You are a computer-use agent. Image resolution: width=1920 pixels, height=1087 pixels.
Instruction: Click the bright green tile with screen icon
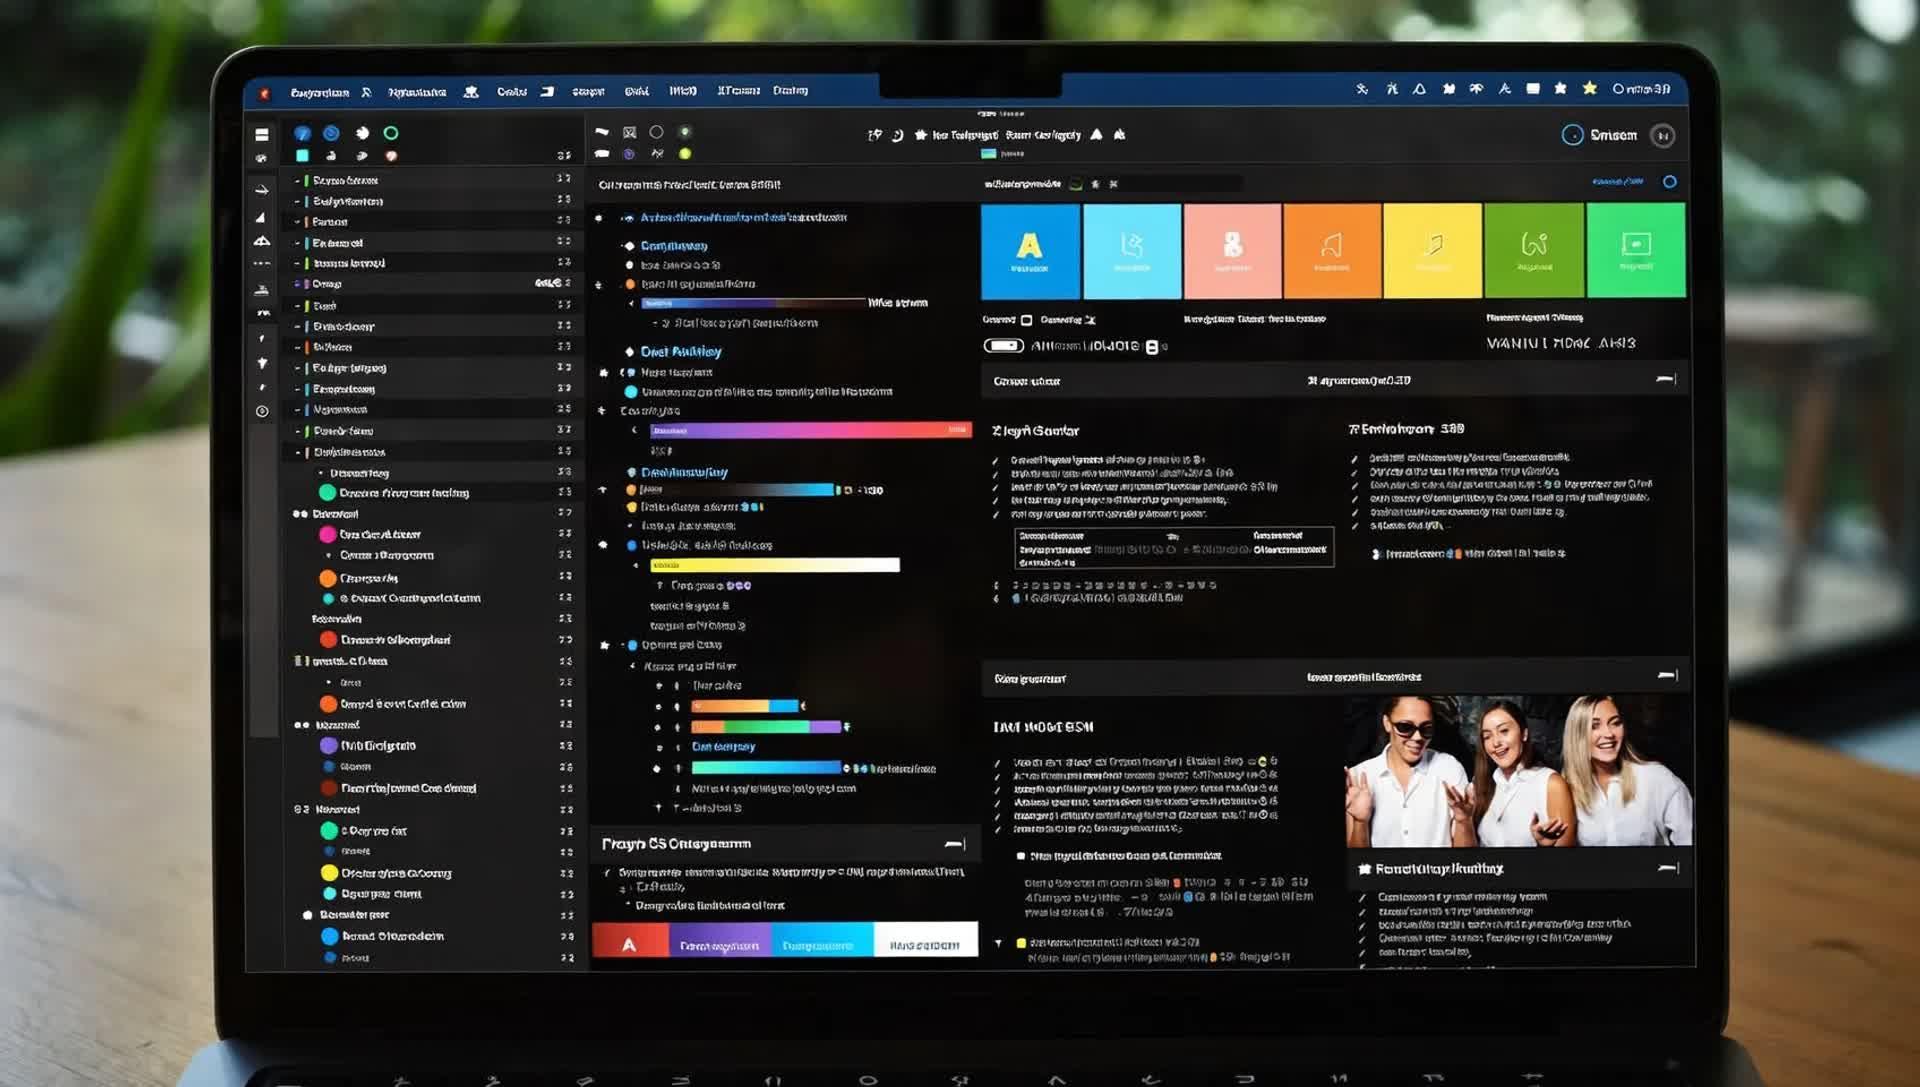1636,251
